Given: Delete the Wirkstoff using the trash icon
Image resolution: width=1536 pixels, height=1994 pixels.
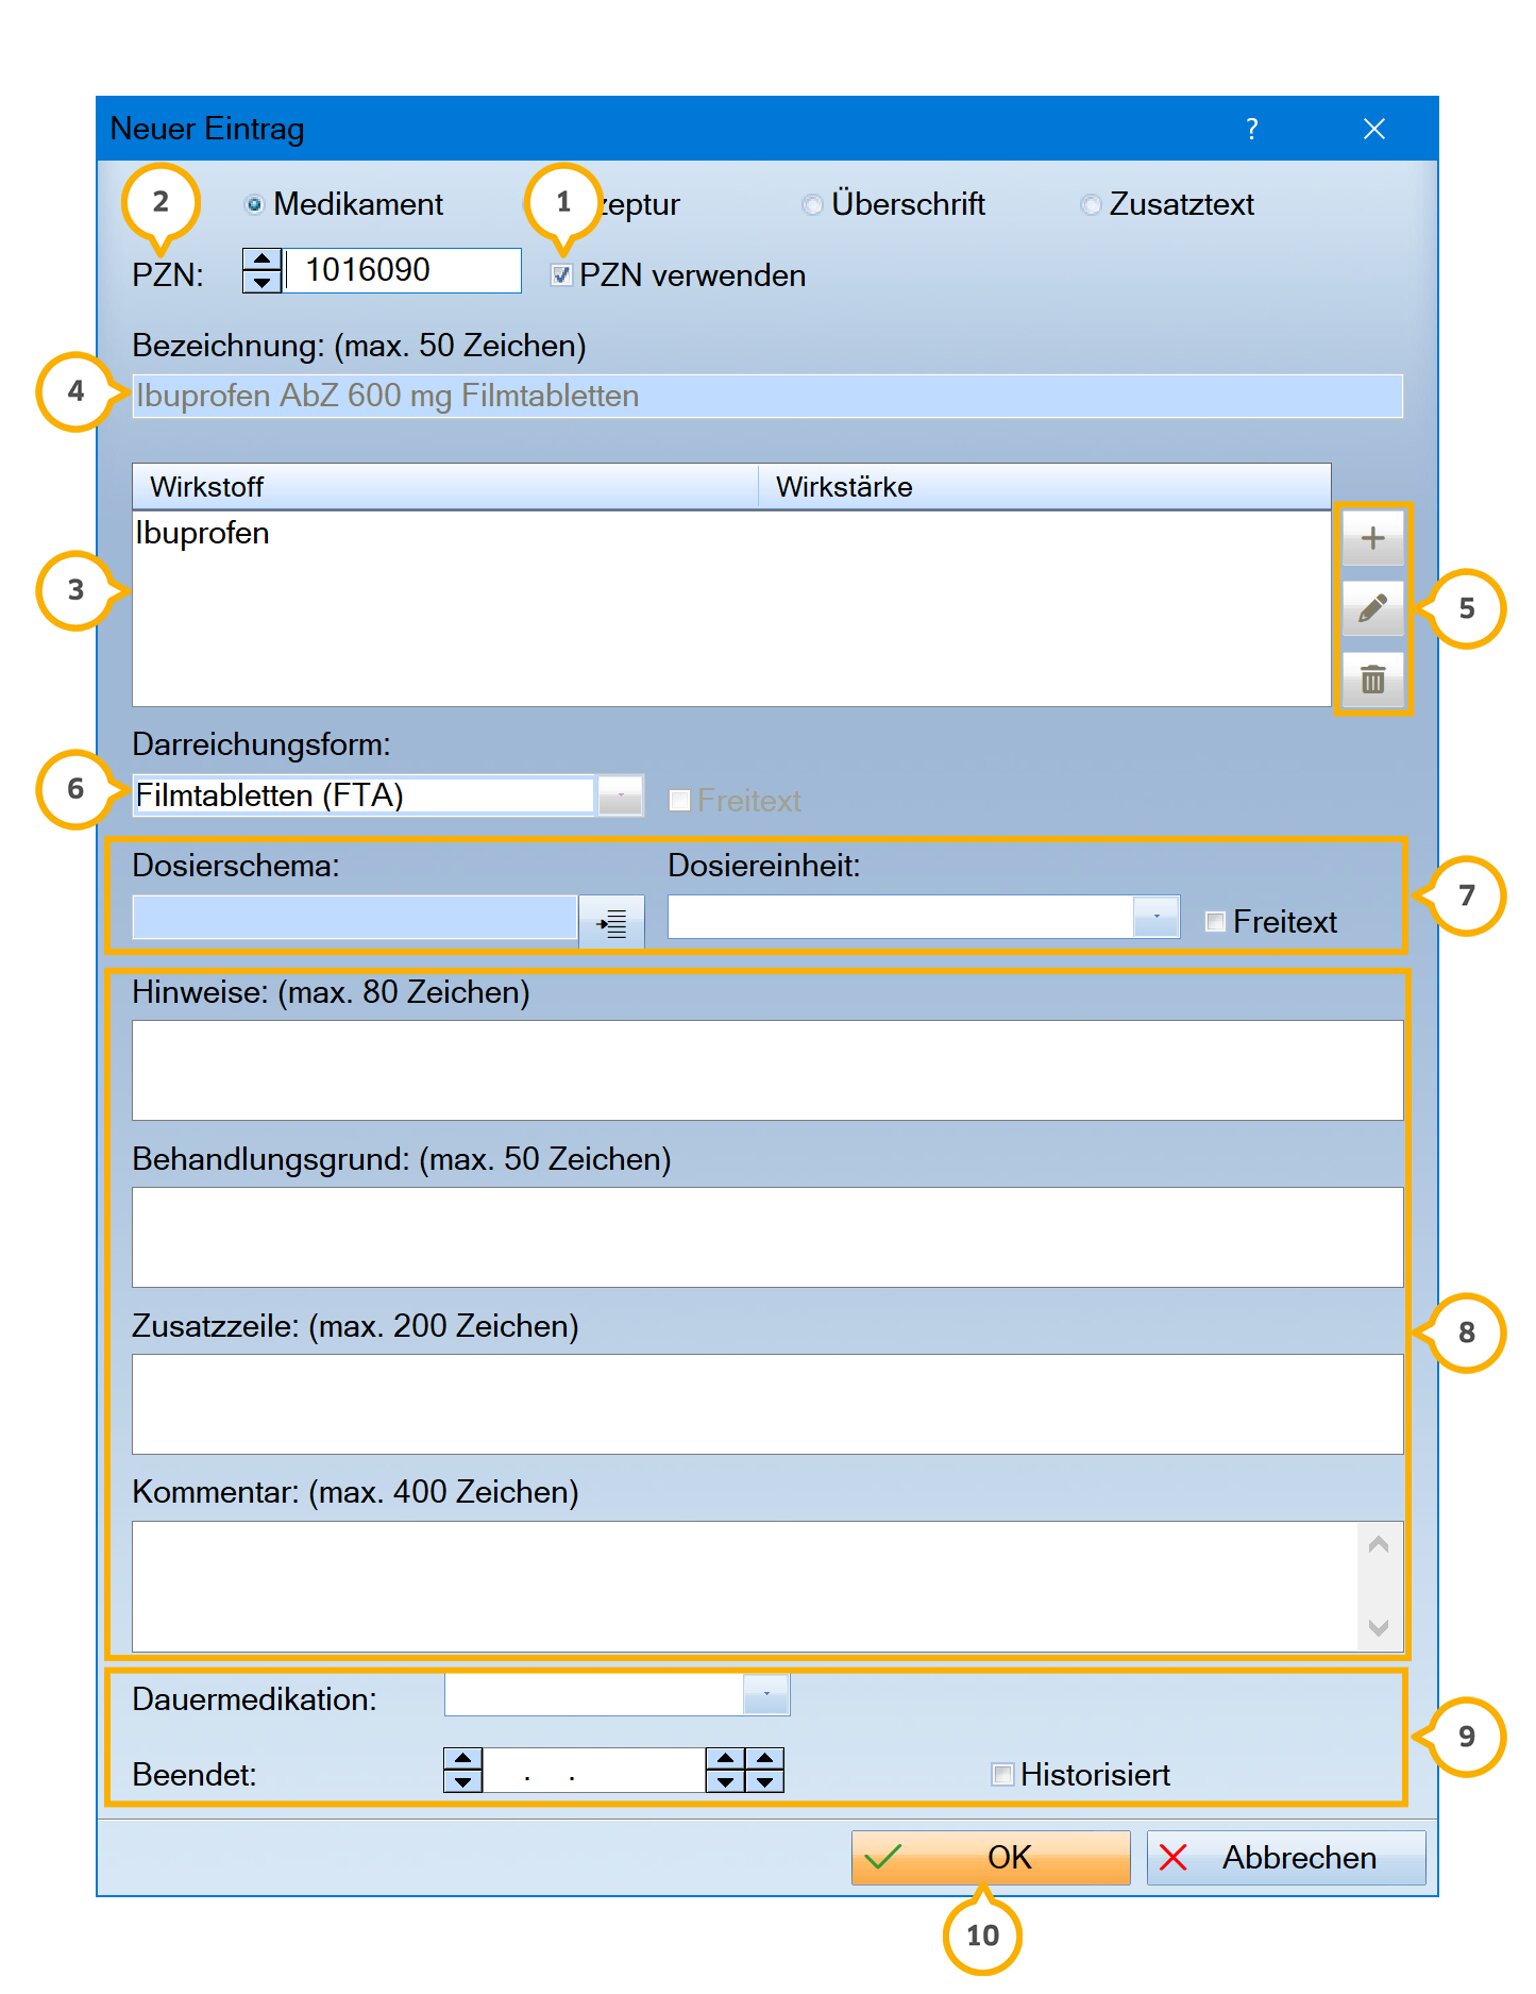Looking at the screenshot, I should (1372, 680).
